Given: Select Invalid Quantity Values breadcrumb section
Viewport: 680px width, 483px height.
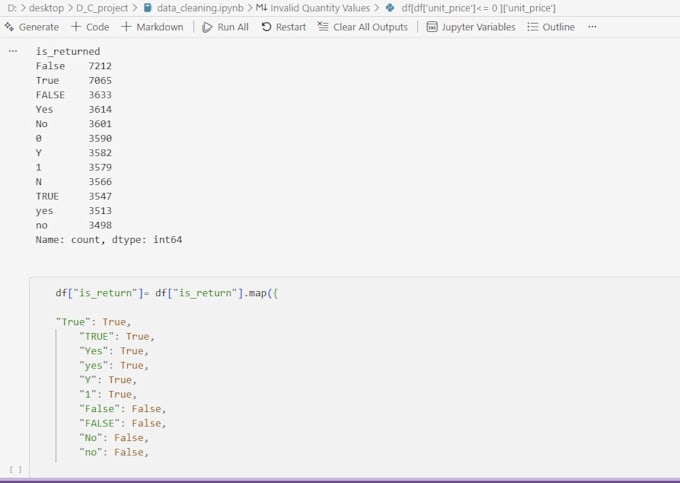Looking at the screenshot, I should [x=320, y=8].
